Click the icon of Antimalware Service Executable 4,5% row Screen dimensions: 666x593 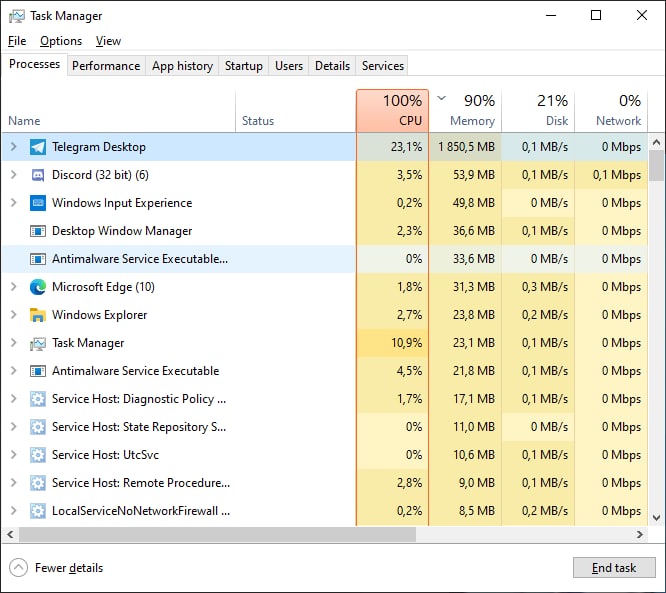tap(38, 371)
